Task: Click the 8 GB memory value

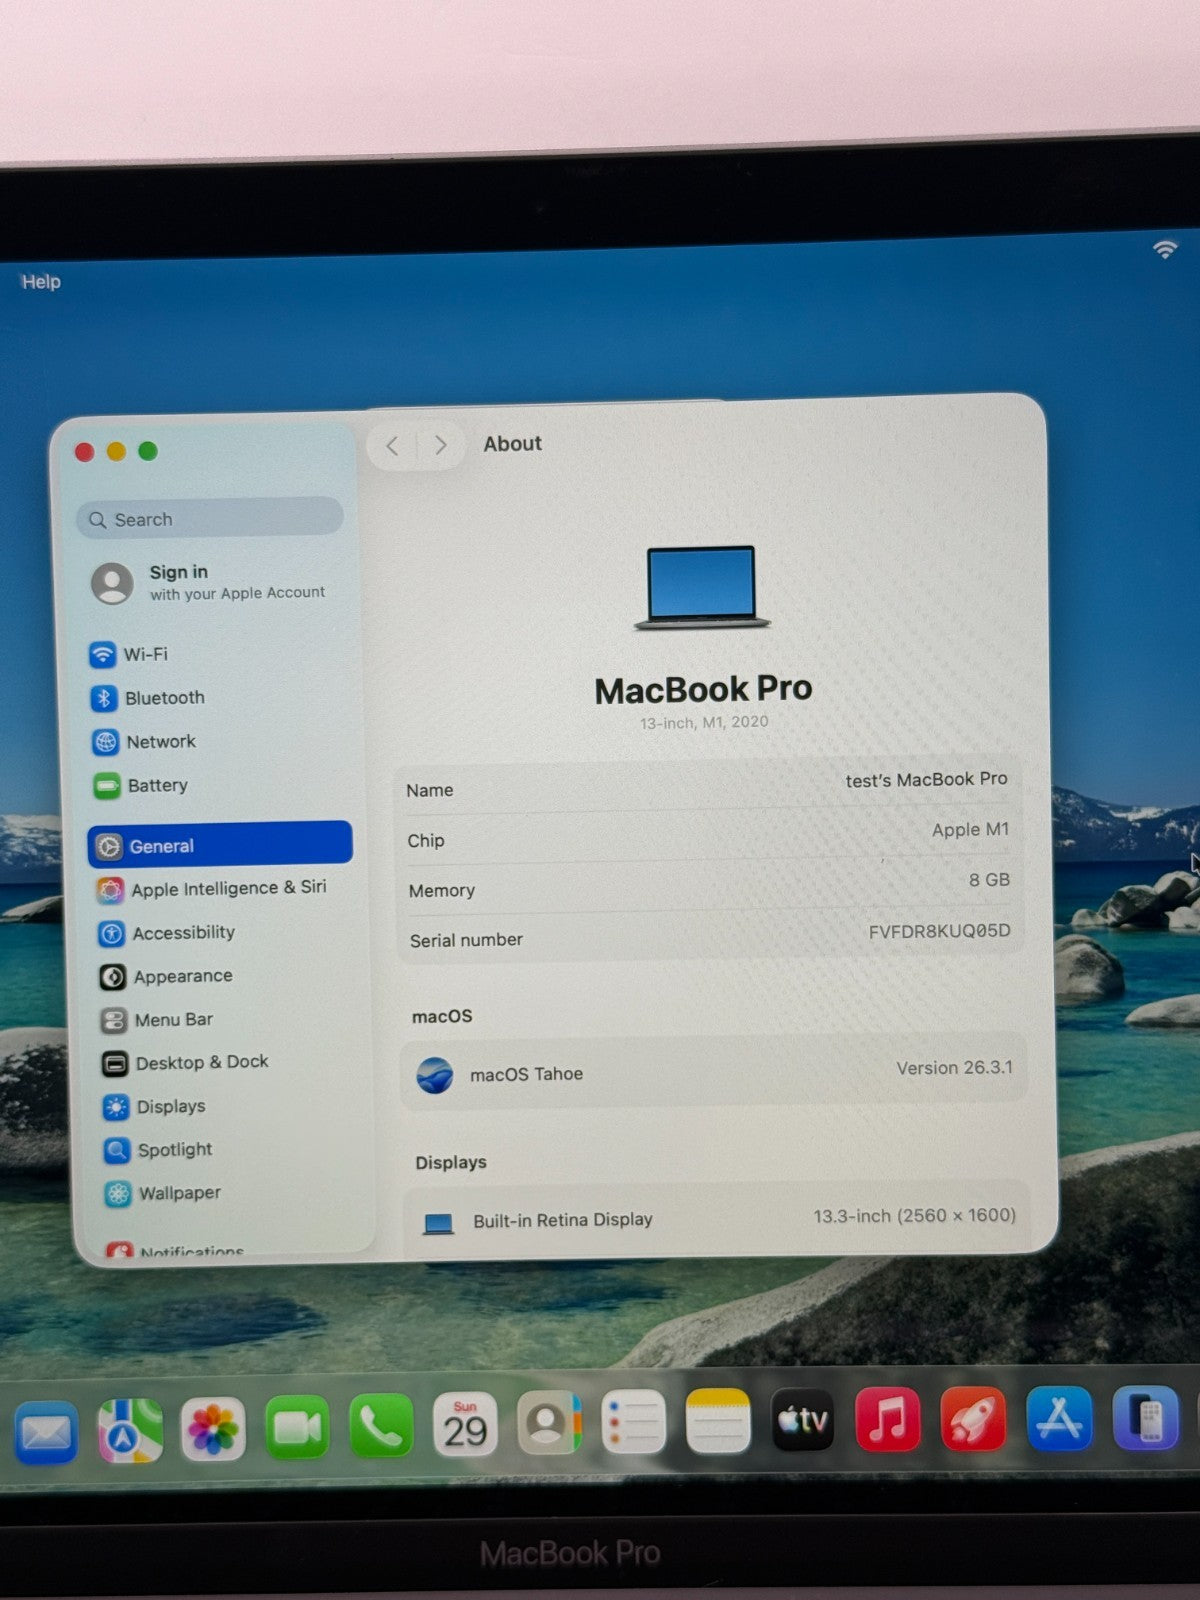Action: 989,880
